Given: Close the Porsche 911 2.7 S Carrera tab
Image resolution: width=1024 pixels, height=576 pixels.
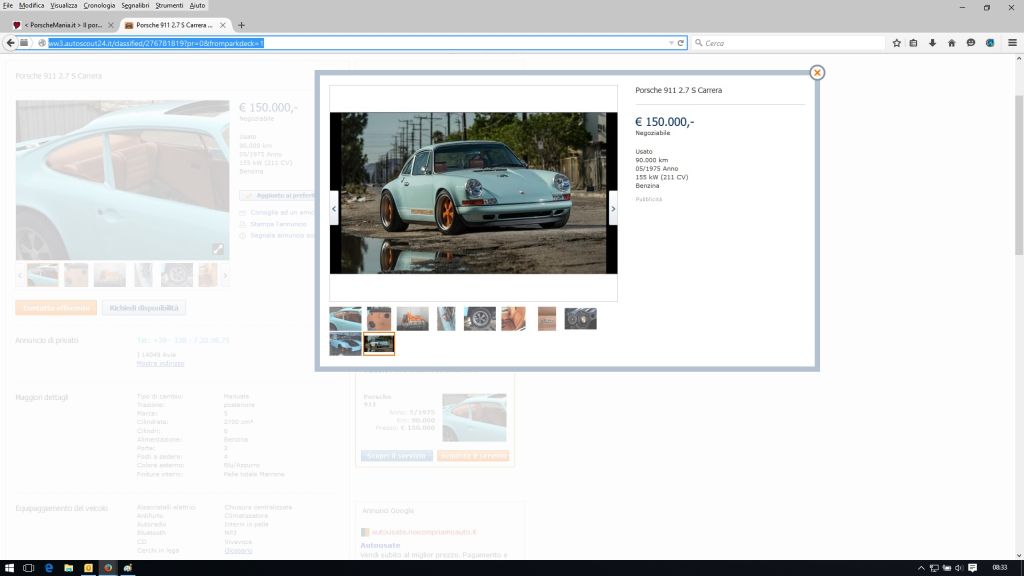Looking at the screenshot, I should click(x=223, y=25).
